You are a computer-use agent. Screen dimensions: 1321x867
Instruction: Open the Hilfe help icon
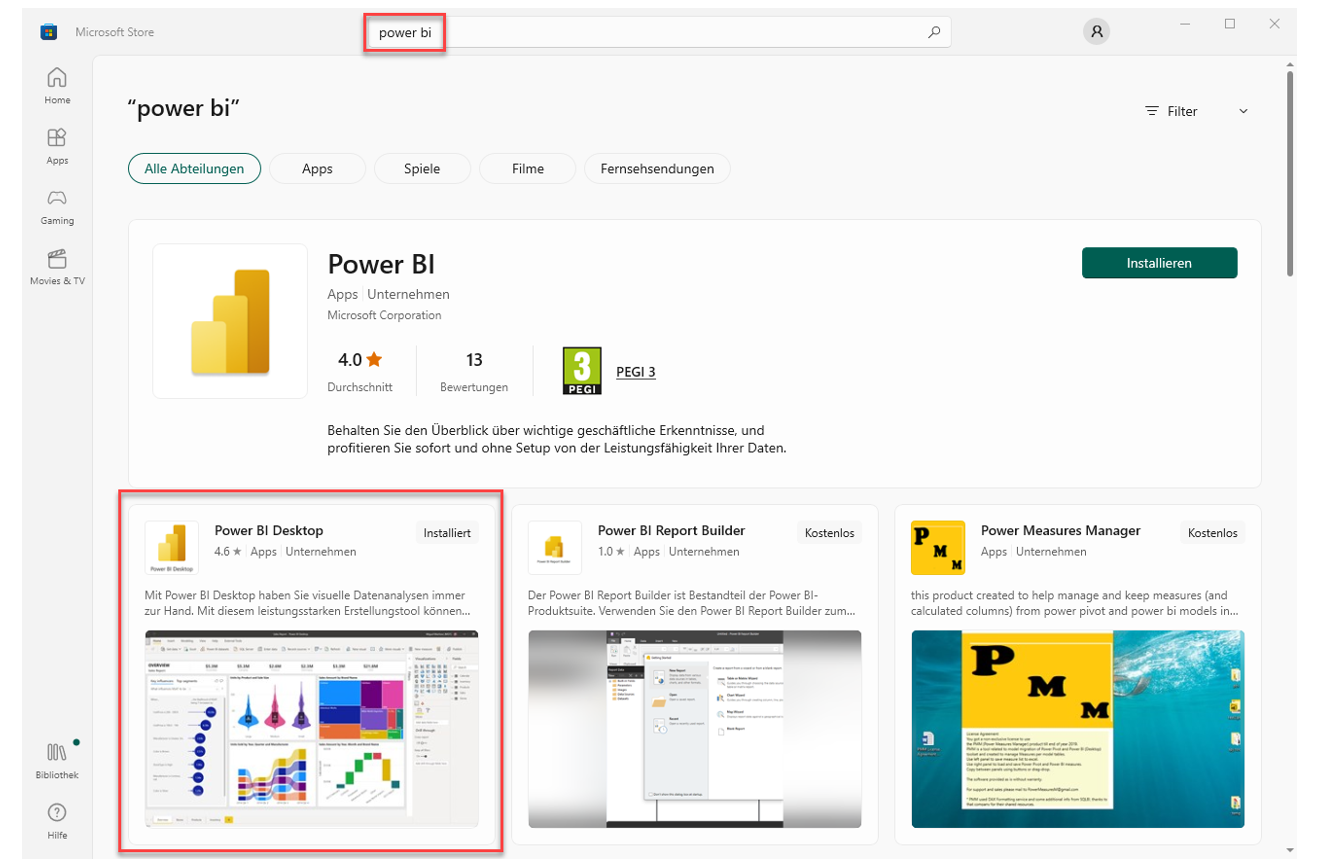57,821
